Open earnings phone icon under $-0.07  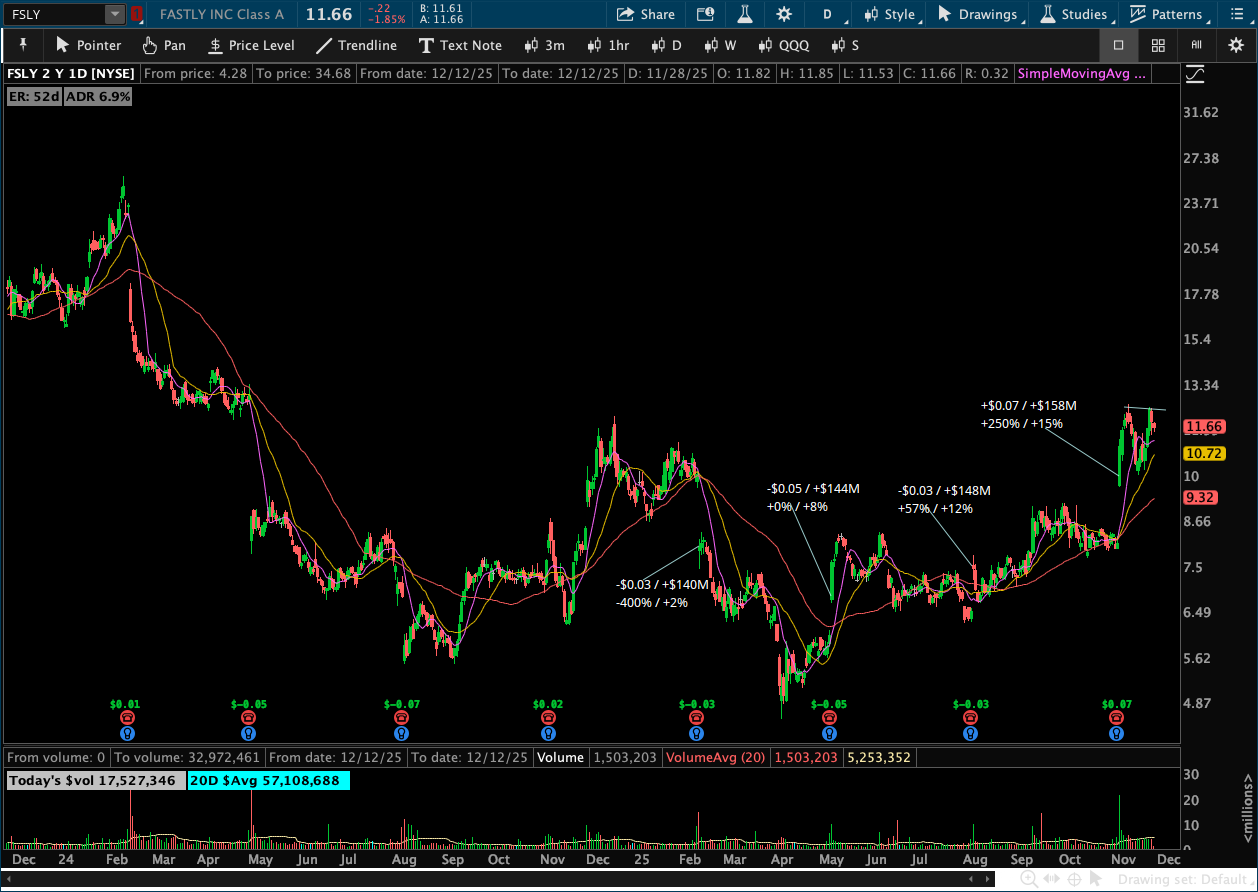click(x=401, y=718)
